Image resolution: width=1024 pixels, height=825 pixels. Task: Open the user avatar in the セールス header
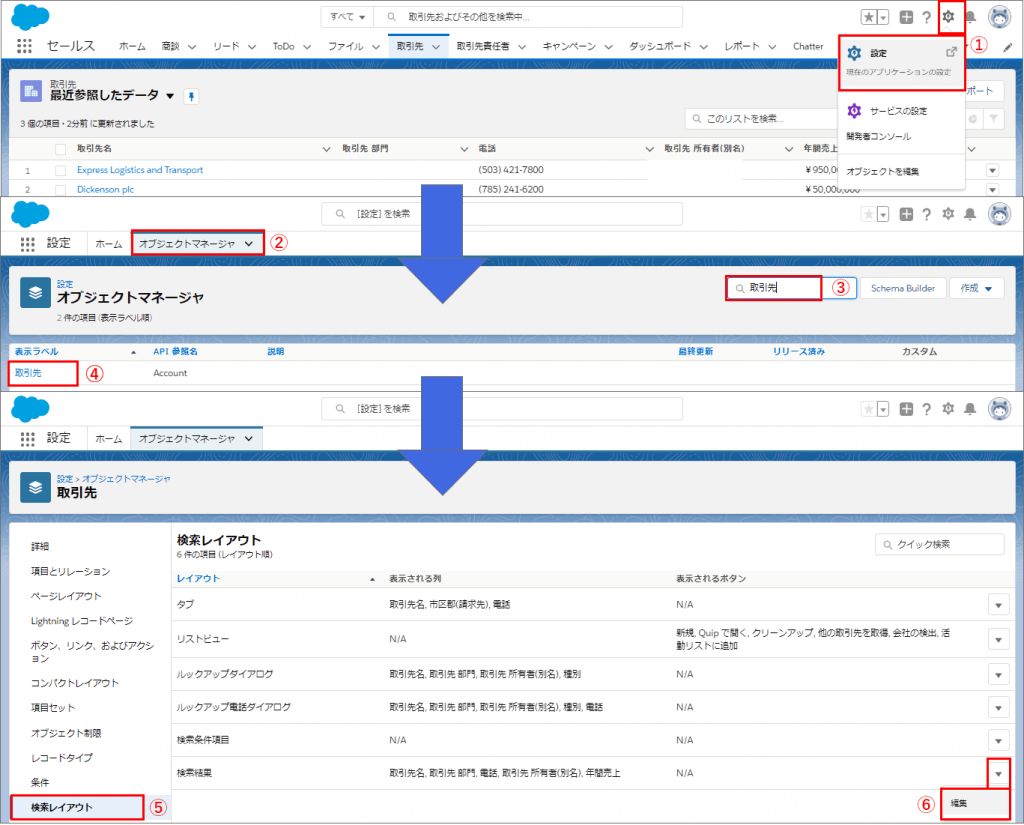999,18
